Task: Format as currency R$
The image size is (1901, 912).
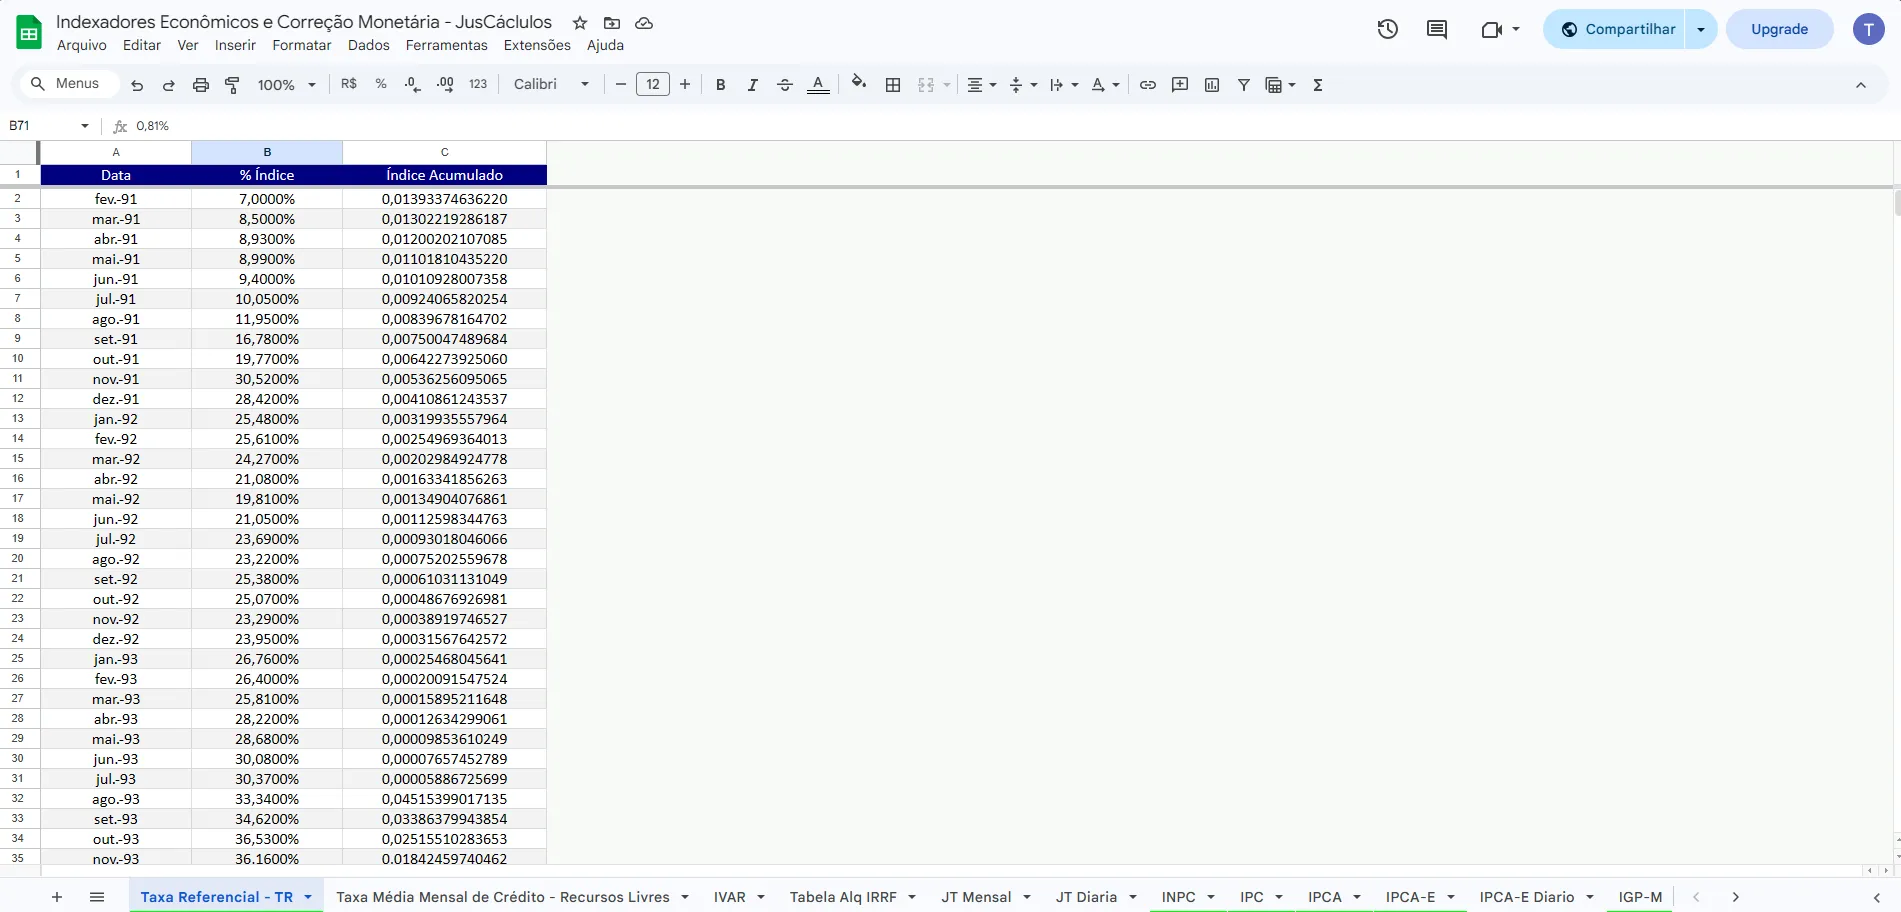Action: (349, 84)
